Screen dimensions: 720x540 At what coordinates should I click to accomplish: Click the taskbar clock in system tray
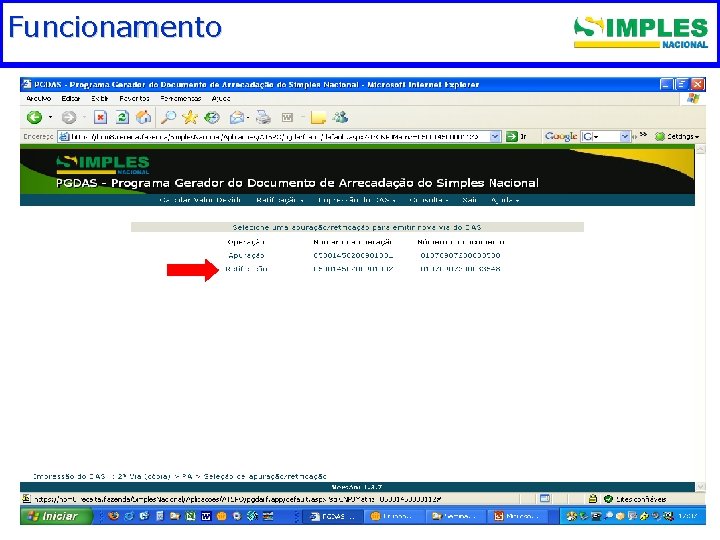[688, 516]
